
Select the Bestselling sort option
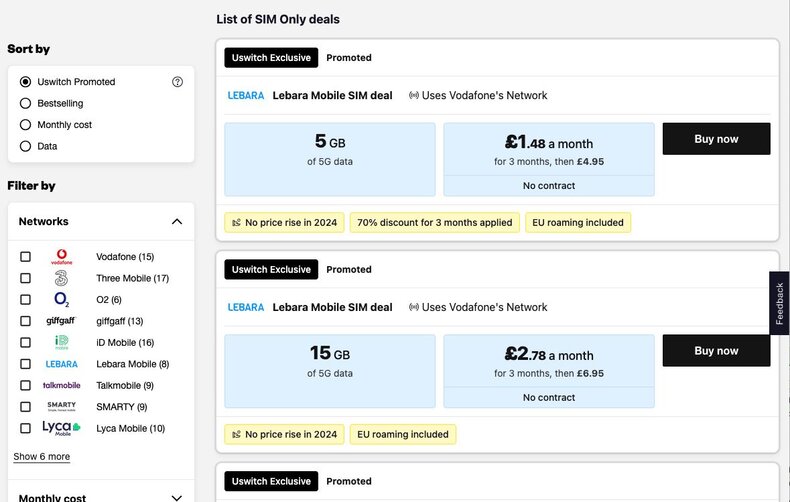(25, 103)
